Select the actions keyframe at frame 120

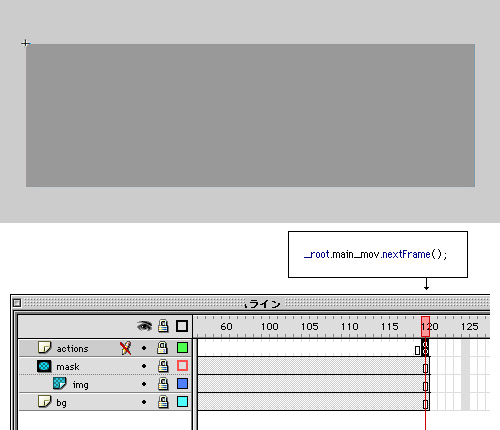tap(425, 348)
